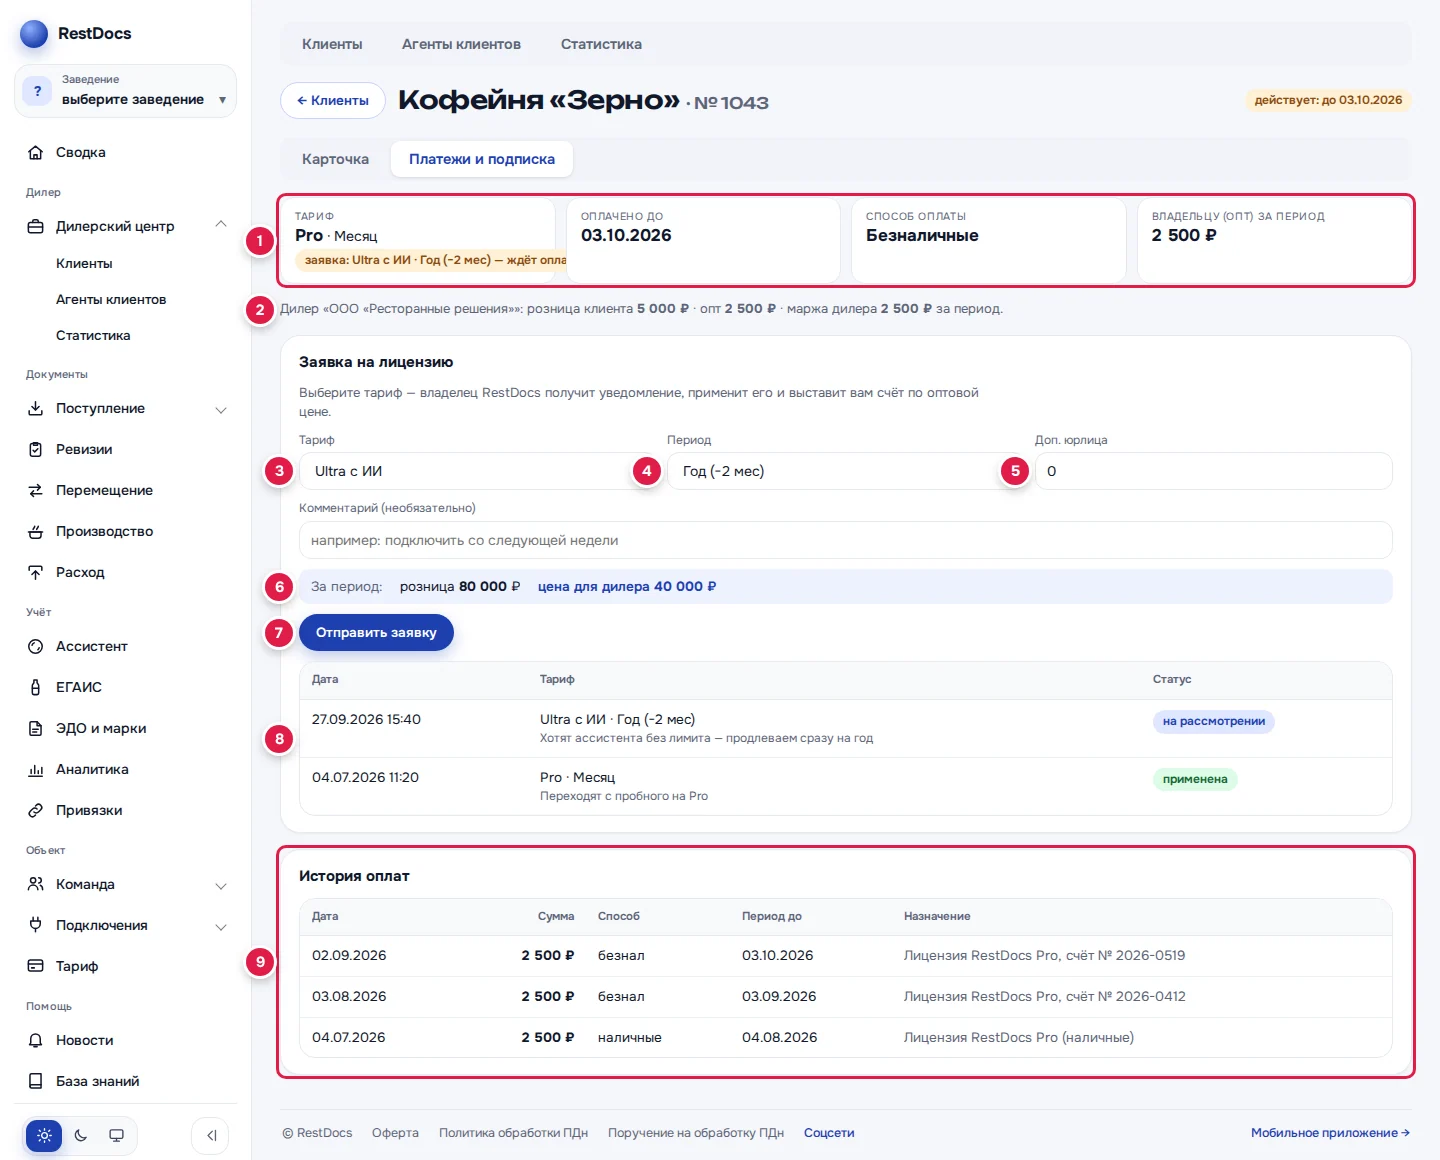The image size is (1440, 1160).
Task: Focus the Доп. юрлица number field
Action: coord(1213,472)
